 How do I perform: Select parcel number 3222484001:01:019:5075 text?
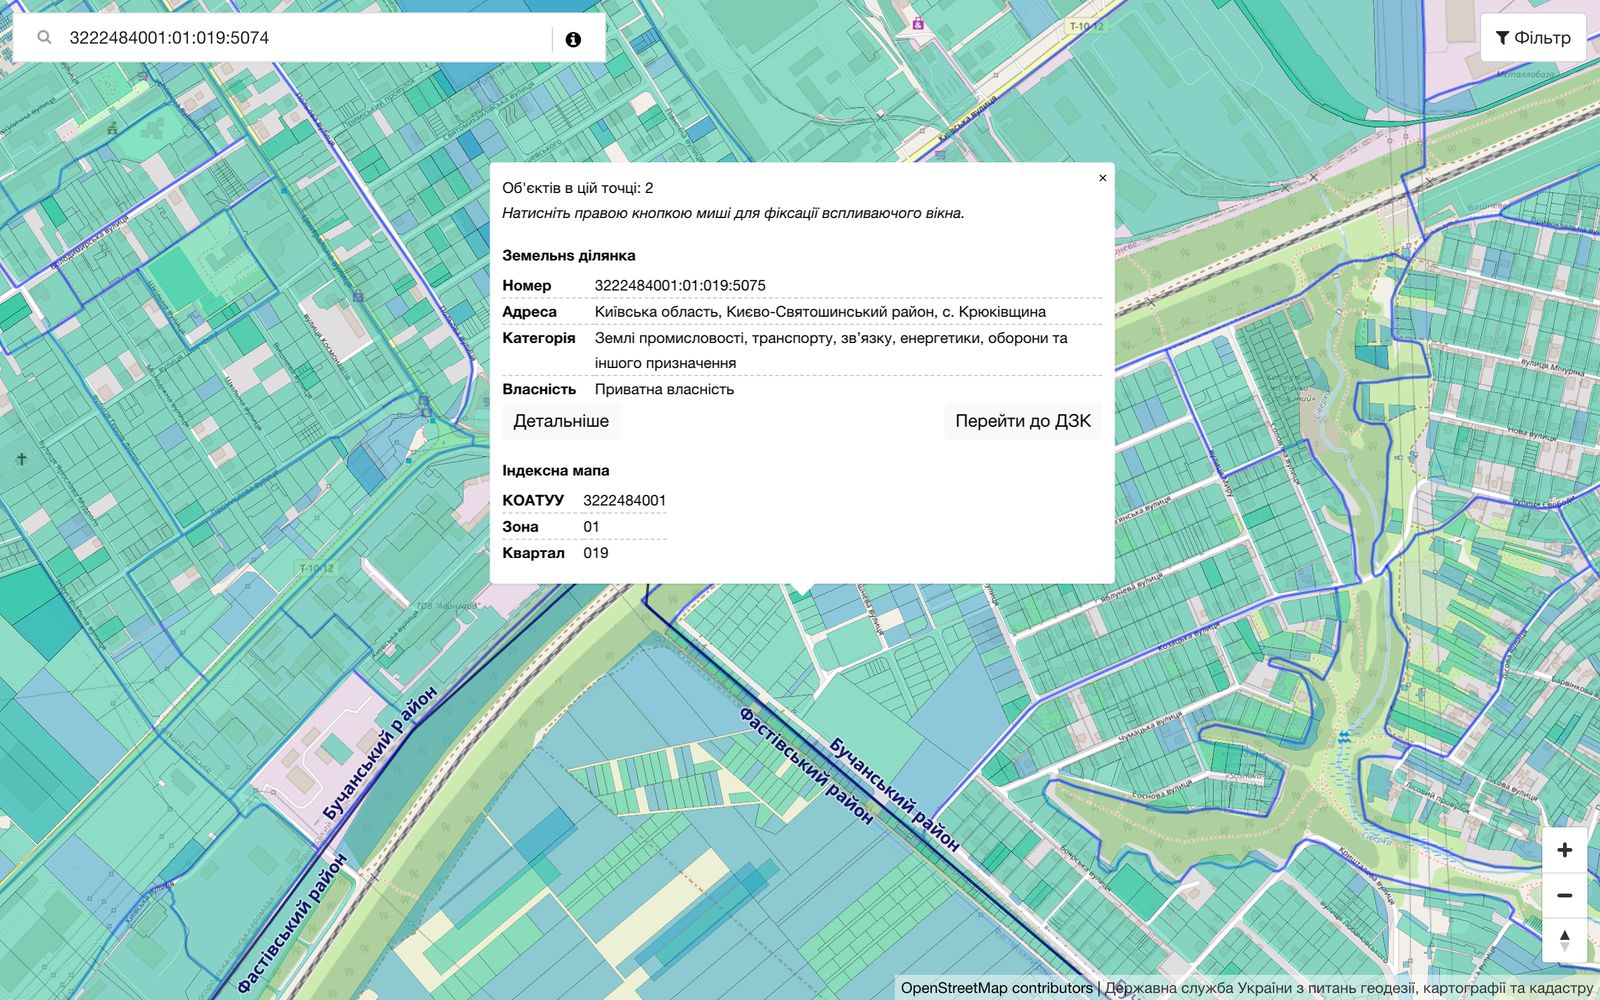click(680, 285)
